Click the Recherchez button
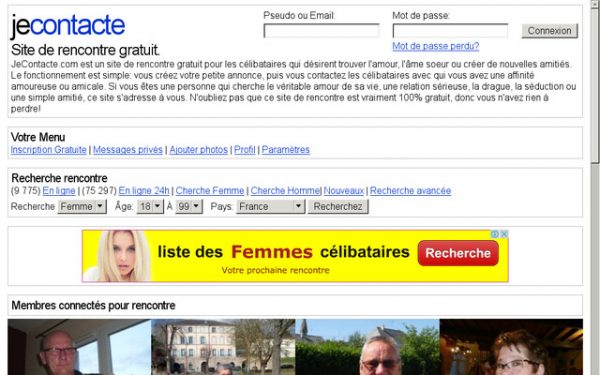Image resolution: width=600 pixels, height=375 pixels. click(338, 207)
